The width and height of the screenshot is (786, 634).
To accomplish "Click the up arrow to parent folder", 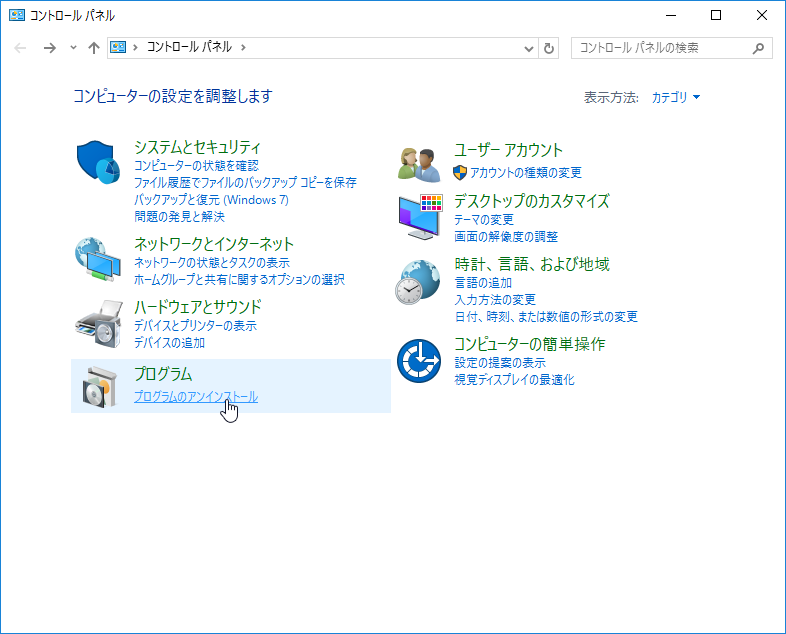I will (x=94, y=48).
